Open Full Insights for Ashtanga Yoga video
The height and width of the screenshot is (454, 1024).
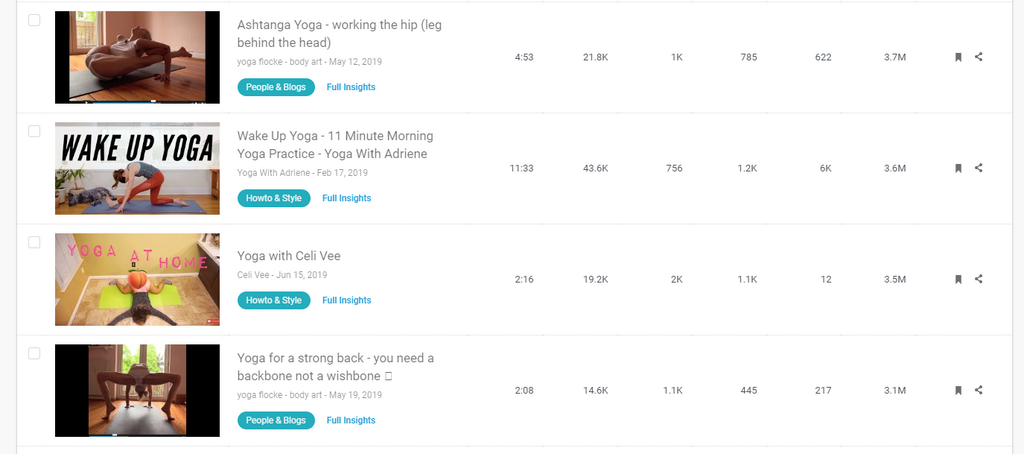pos(351,87)
